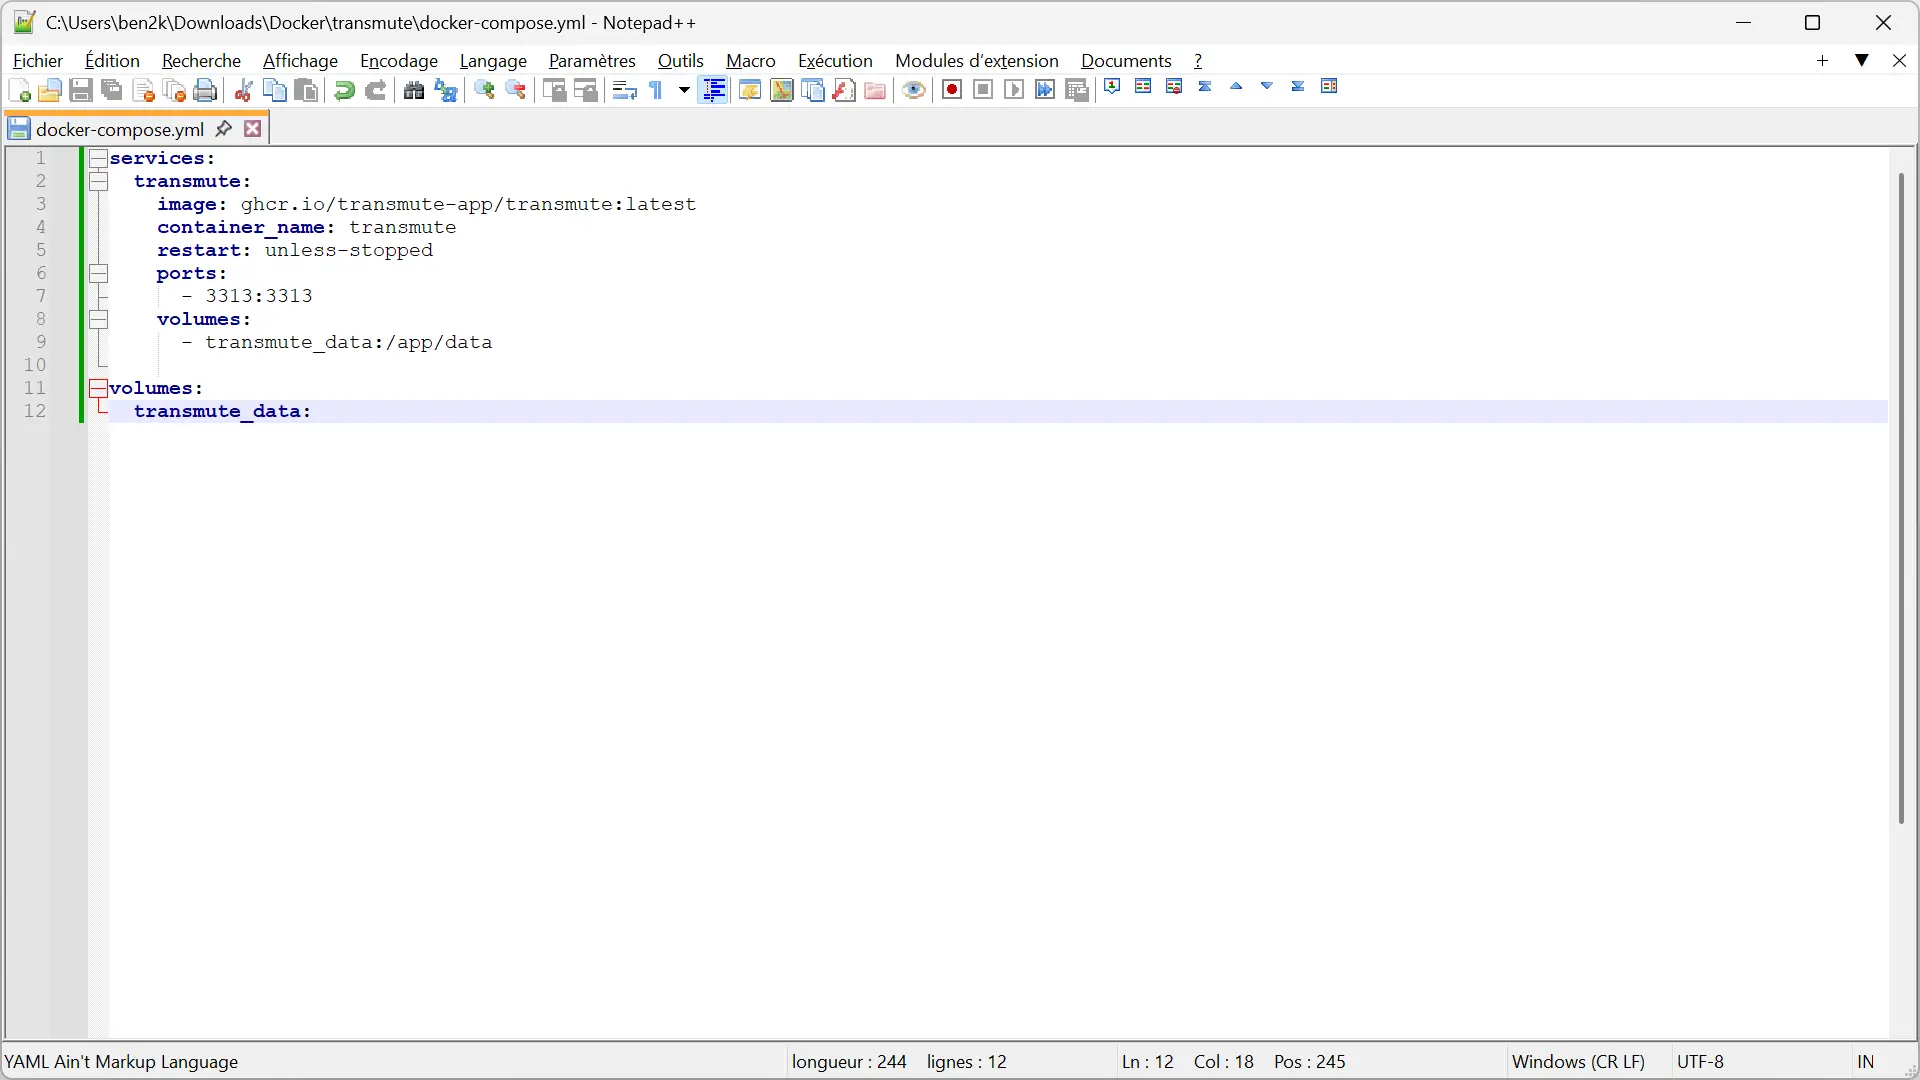Open the Document List panel icon
The width and height of the screenshot is (1920, 1080).
[x=813, y=91]
